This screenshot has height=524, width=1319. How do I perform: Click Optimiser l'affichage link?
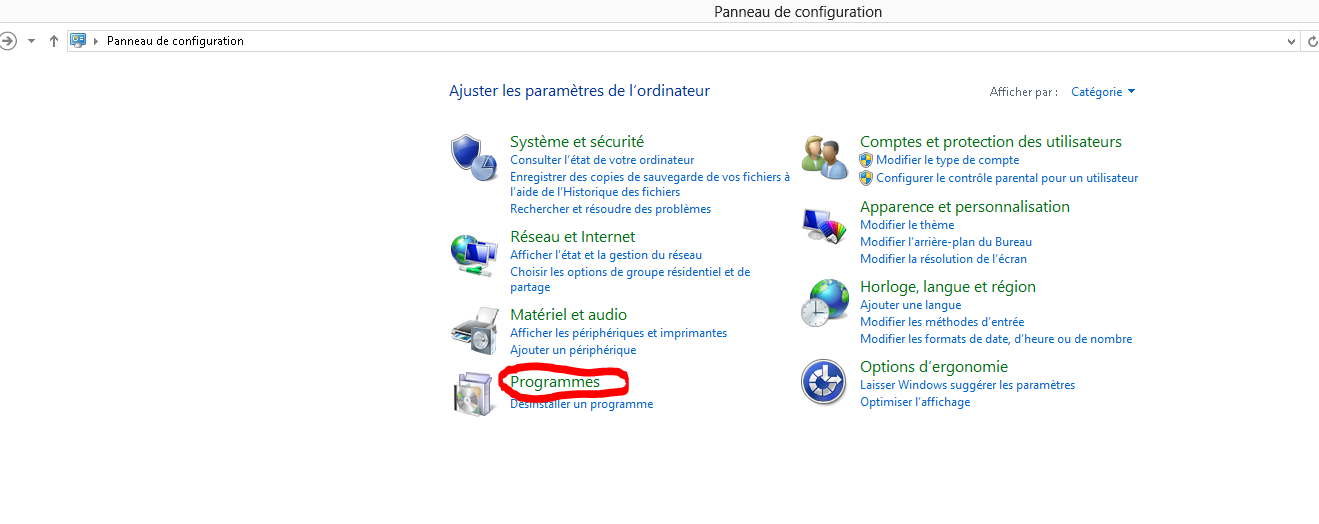(915, 402)
